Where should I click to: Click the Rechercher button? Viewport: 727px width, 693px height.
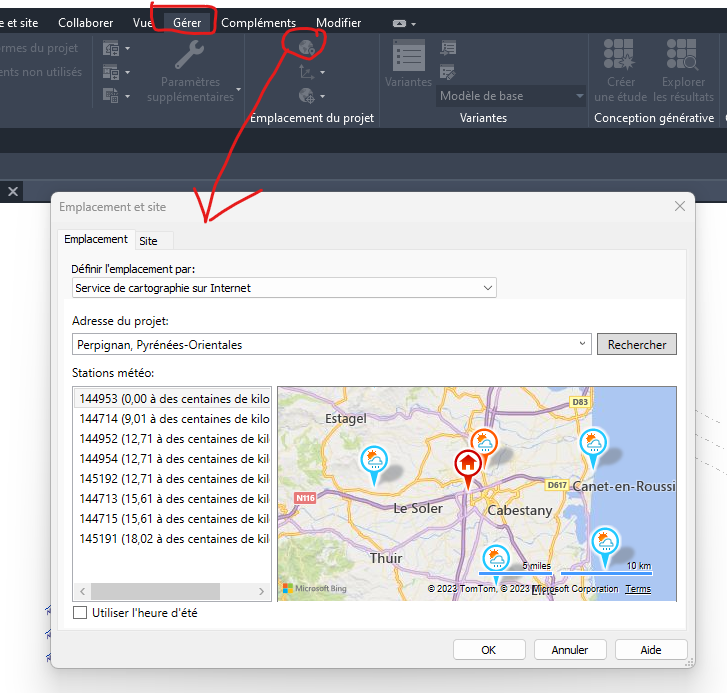(x=637, y=344)
